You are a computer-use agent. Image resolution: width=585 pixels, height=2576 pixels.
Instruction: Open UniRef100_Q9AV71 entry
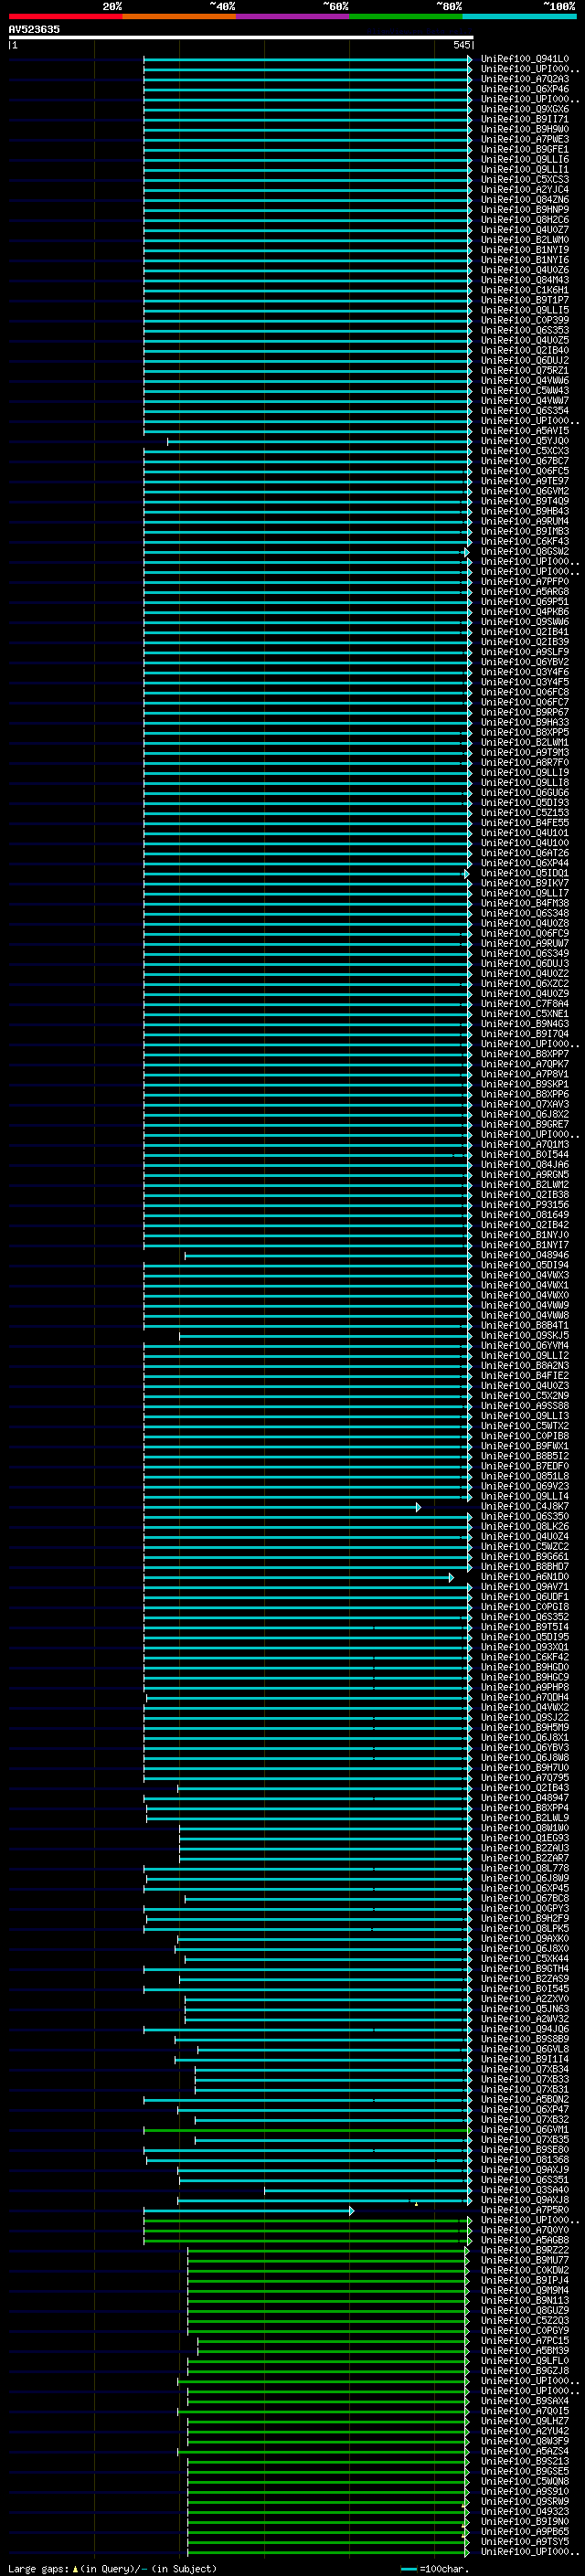(x=524, y=1587)
